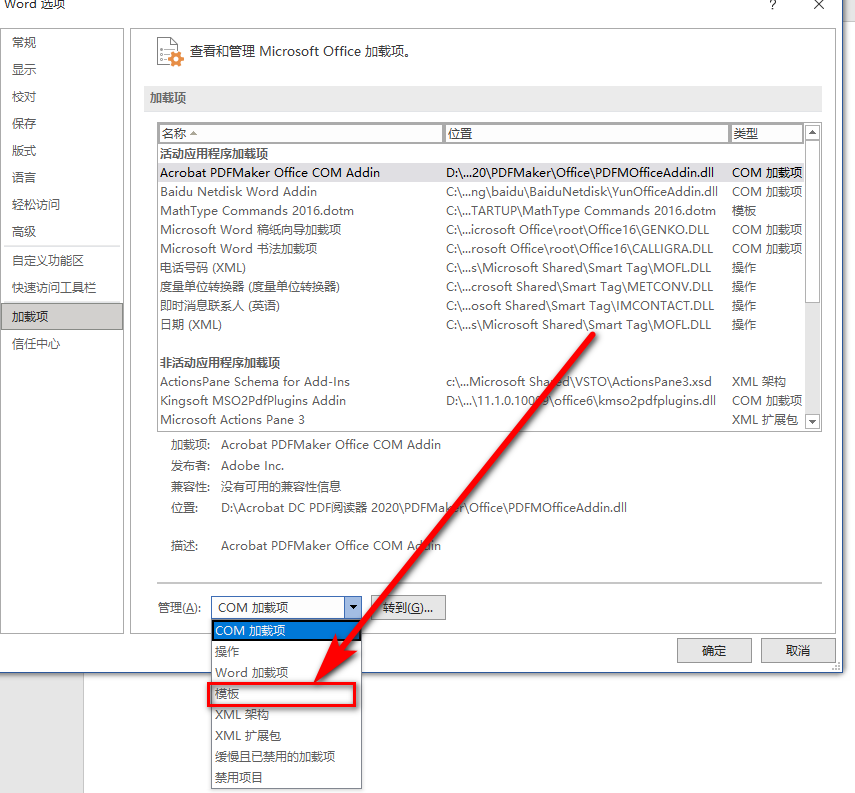Click the IMCONTACT.DLL location cell
Viewport: 855px width, 793px height.
pyautogui.click(x=580, y=305)
